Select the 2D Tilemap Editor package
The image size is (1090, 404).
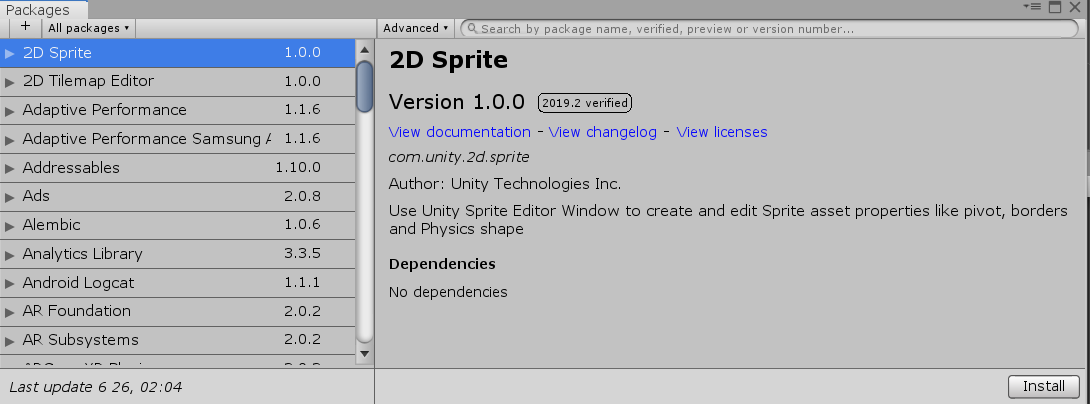[x=177, y=81]
